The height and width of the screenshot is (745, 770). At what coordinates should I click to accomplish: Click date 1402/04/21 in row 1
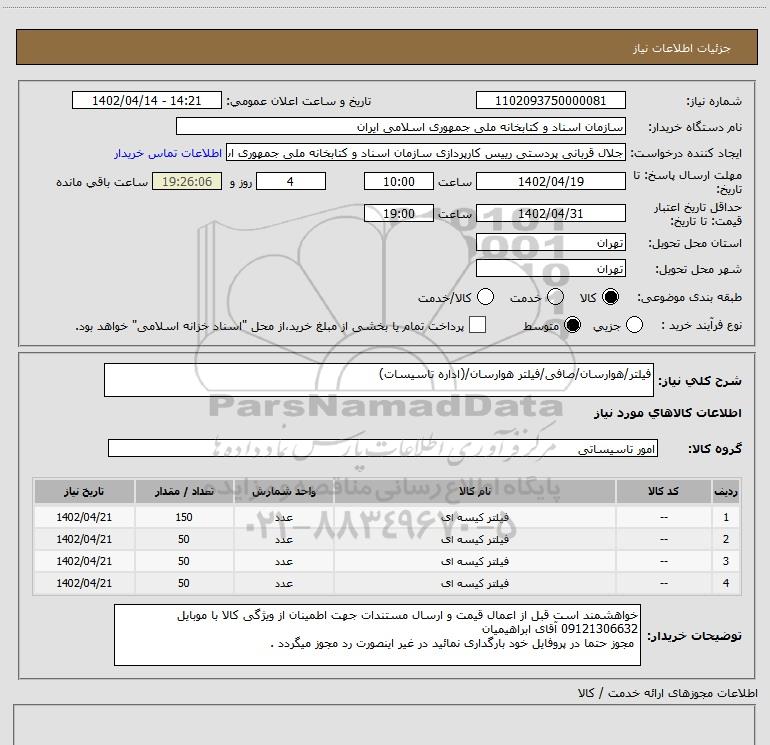(84, 517)
